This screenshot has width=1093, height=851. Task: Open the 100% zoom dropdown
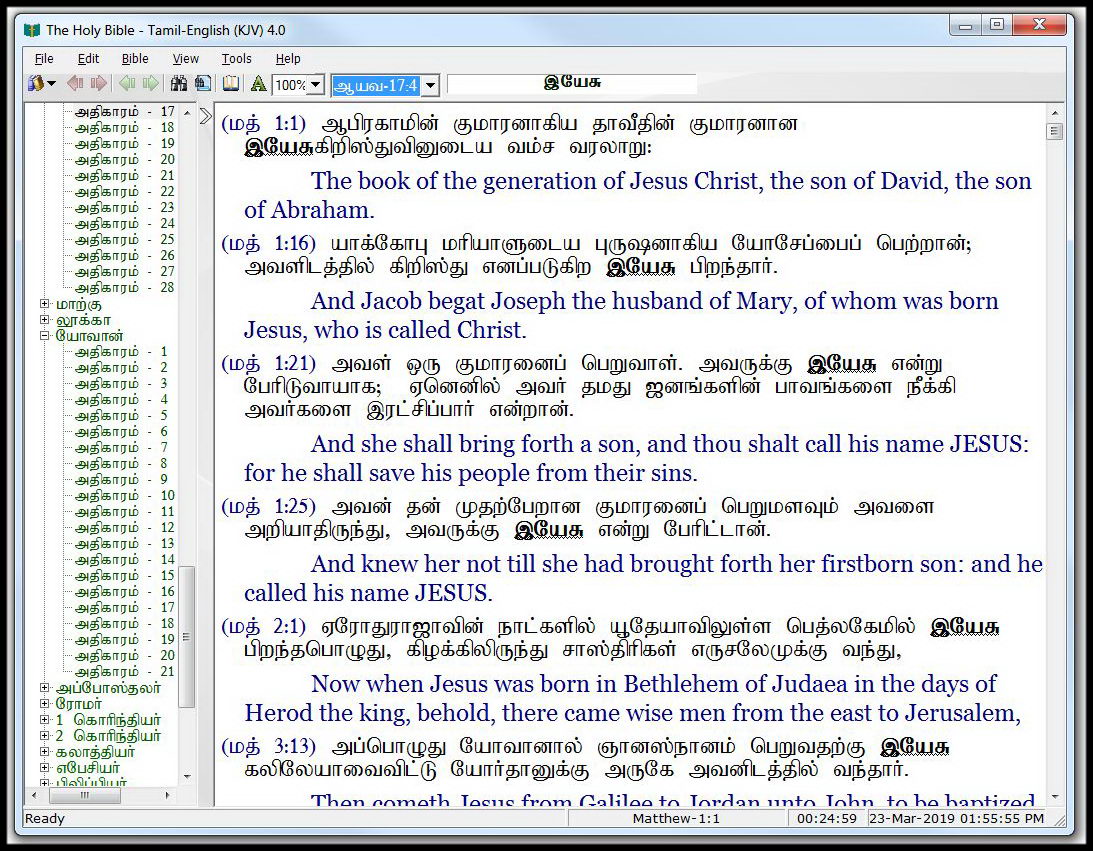pos(316,85)
